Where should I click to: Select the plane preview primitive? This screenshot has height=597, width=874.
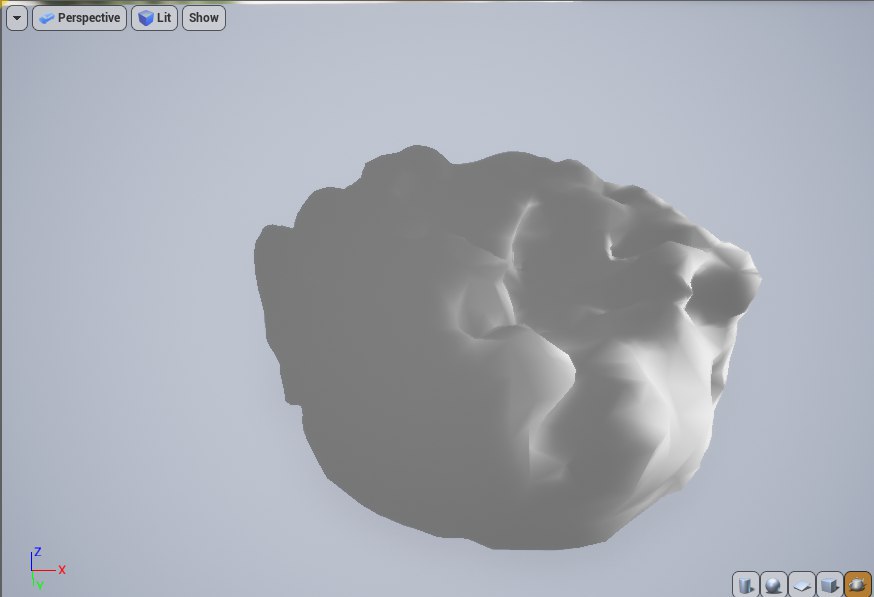[802, 585]
